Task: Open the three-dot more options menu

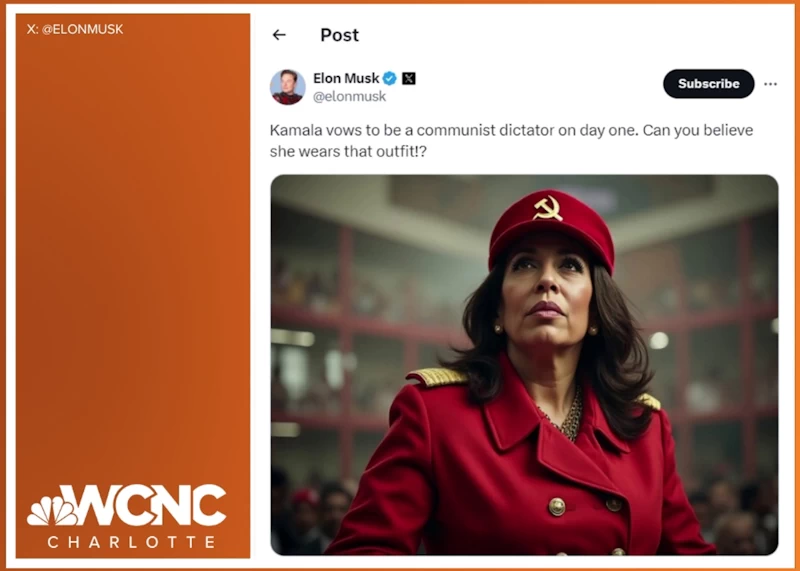Action: 770,84
